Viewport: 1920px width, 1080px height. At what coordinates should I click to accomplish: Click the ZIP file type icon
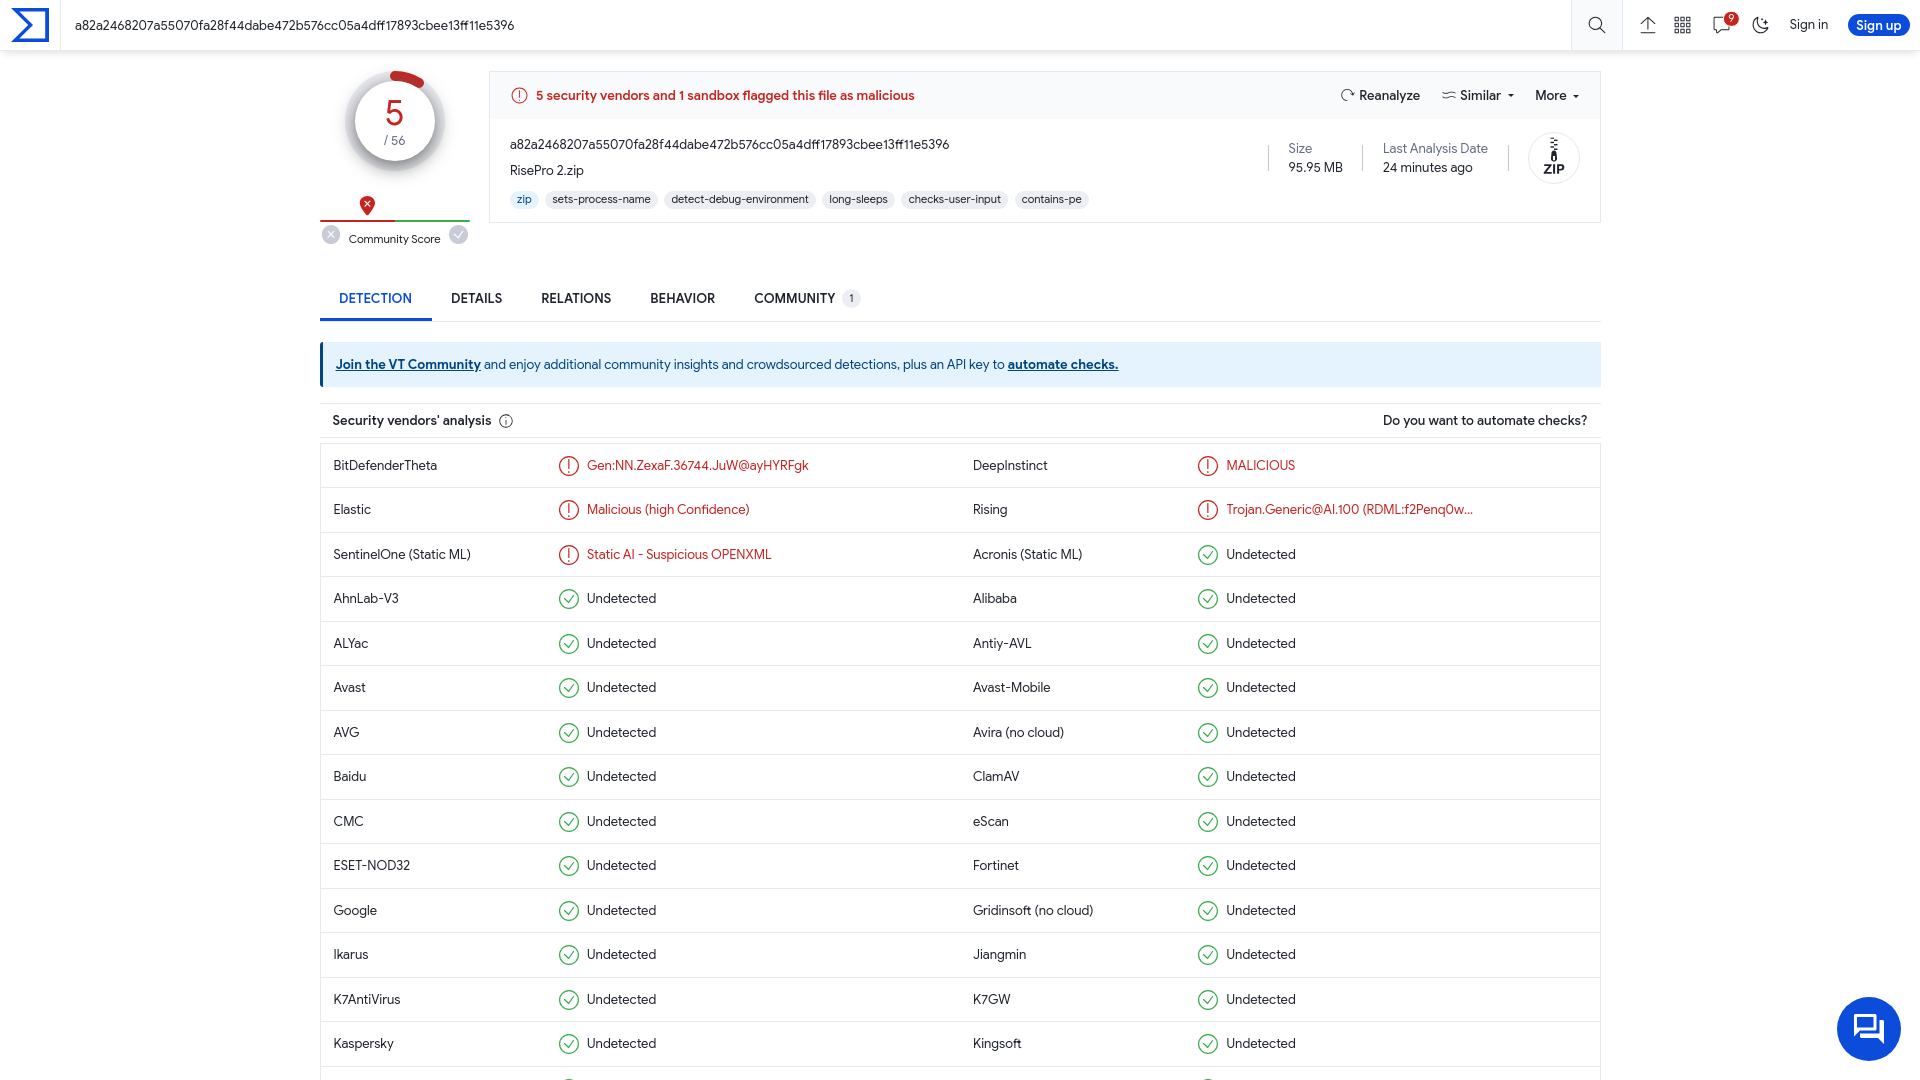(x=1553, y=157)
